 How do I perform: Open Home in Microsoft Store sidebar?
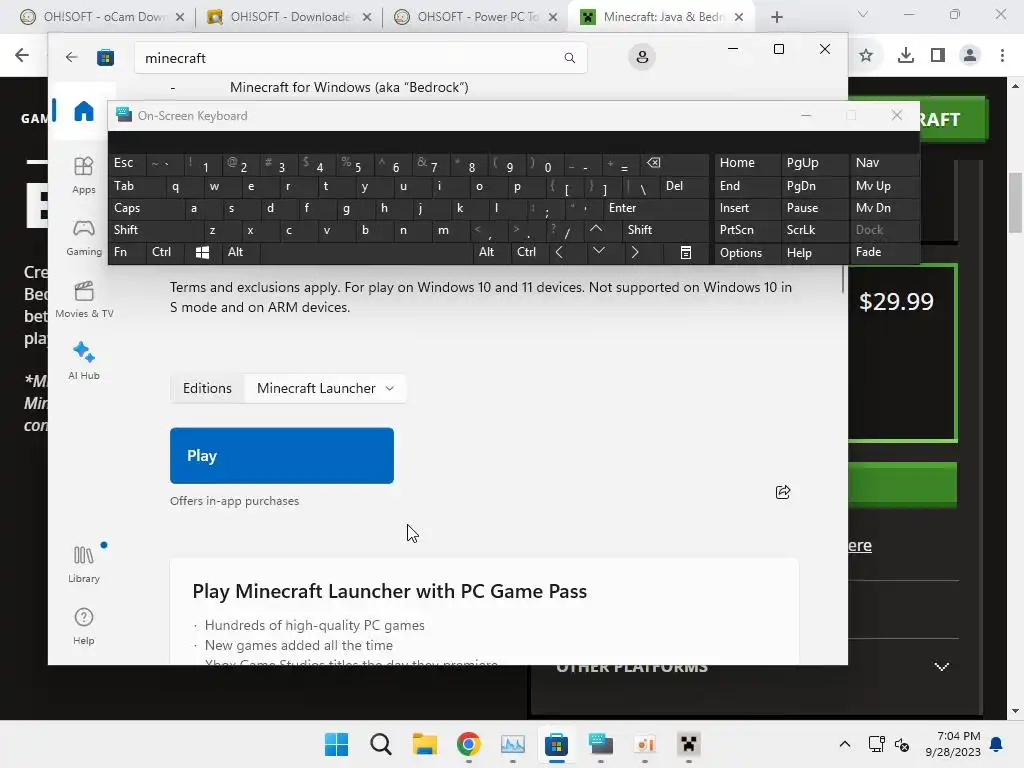click(84, 111)
